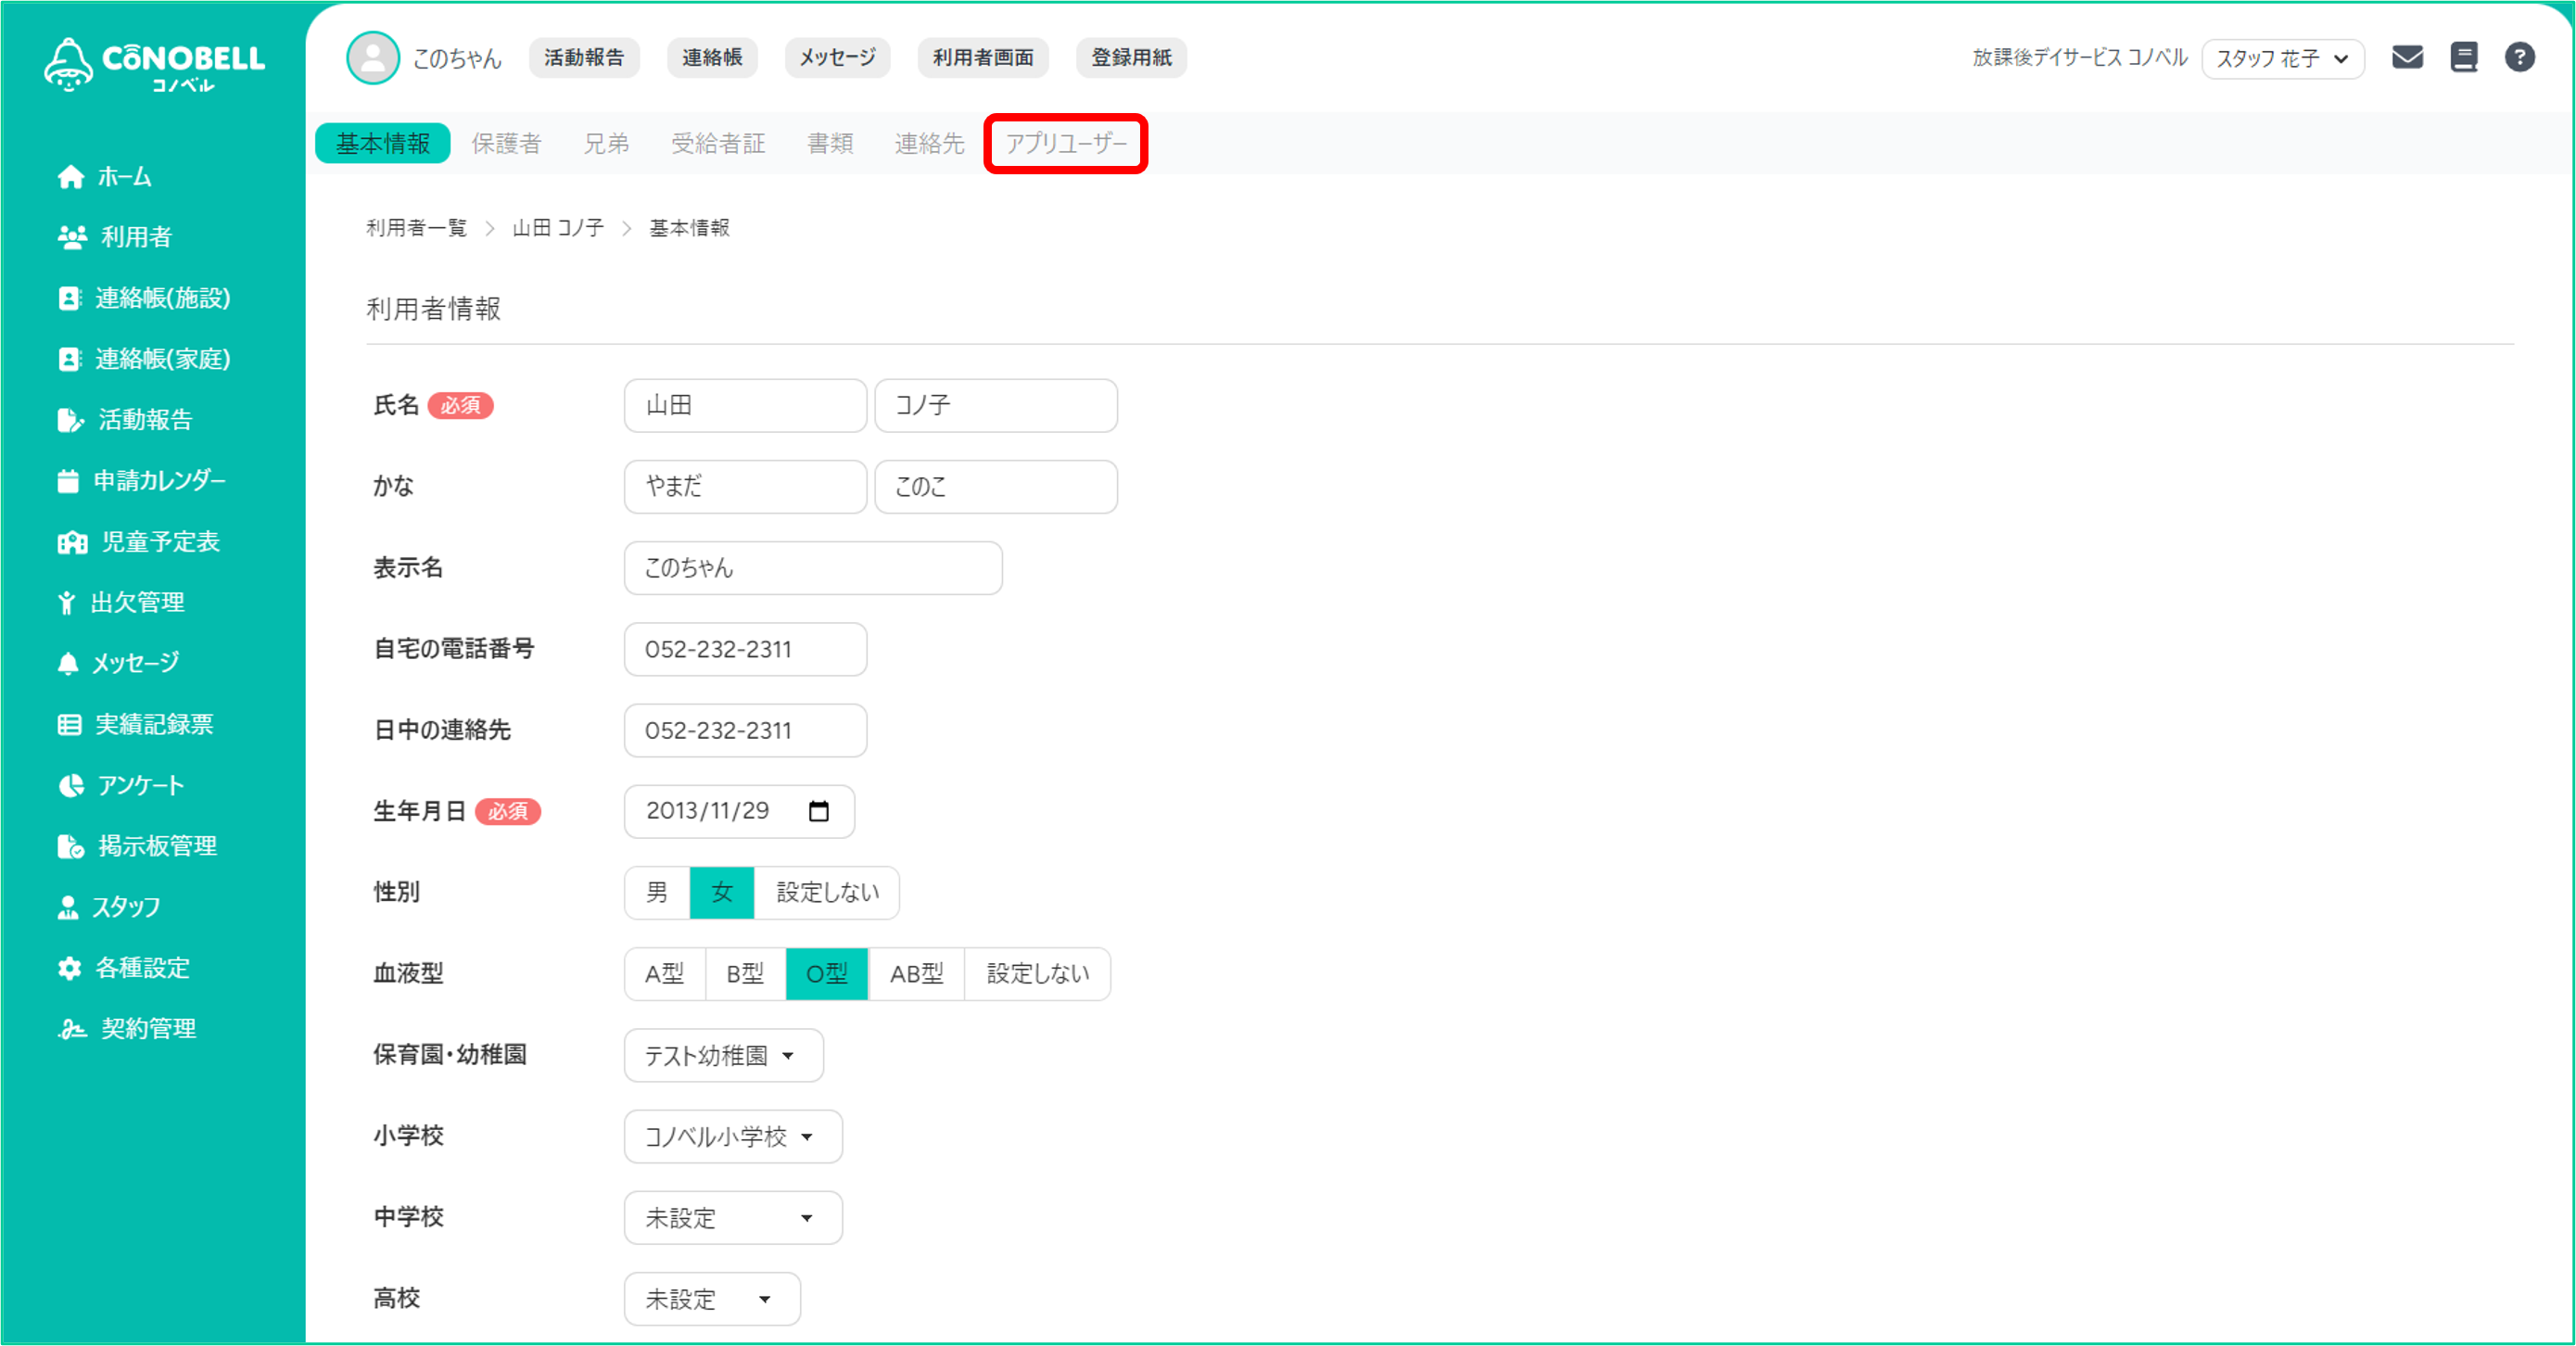The width and height of the screenshot is (2576, 1346).
Task: Open 各種設定 gear icon in sidebar
Action: coord(69,968)
